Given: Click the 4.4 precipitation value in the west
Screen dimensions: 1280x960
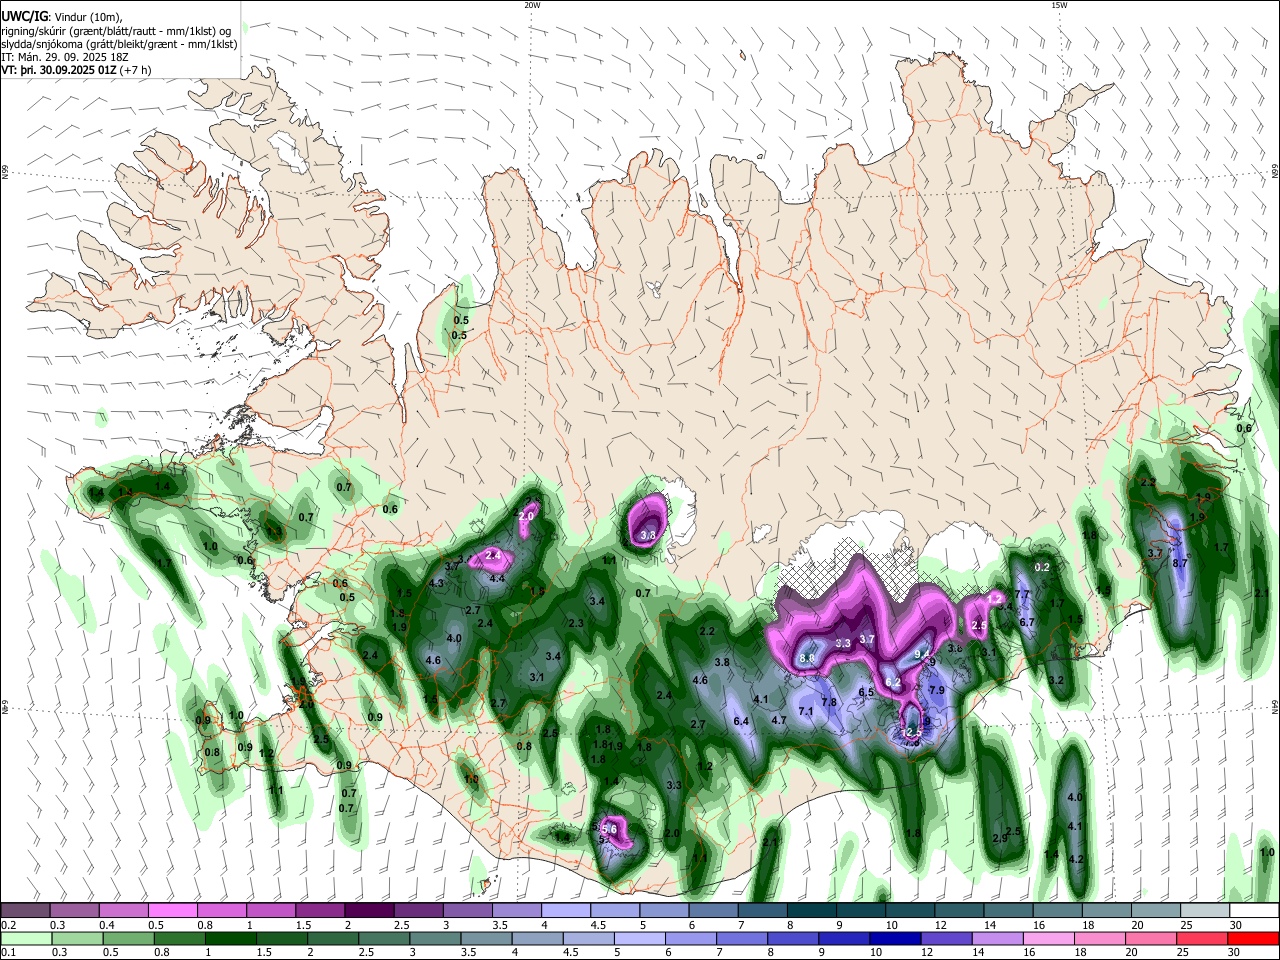Looking at the screenshot, I should [x=496, y=578].
